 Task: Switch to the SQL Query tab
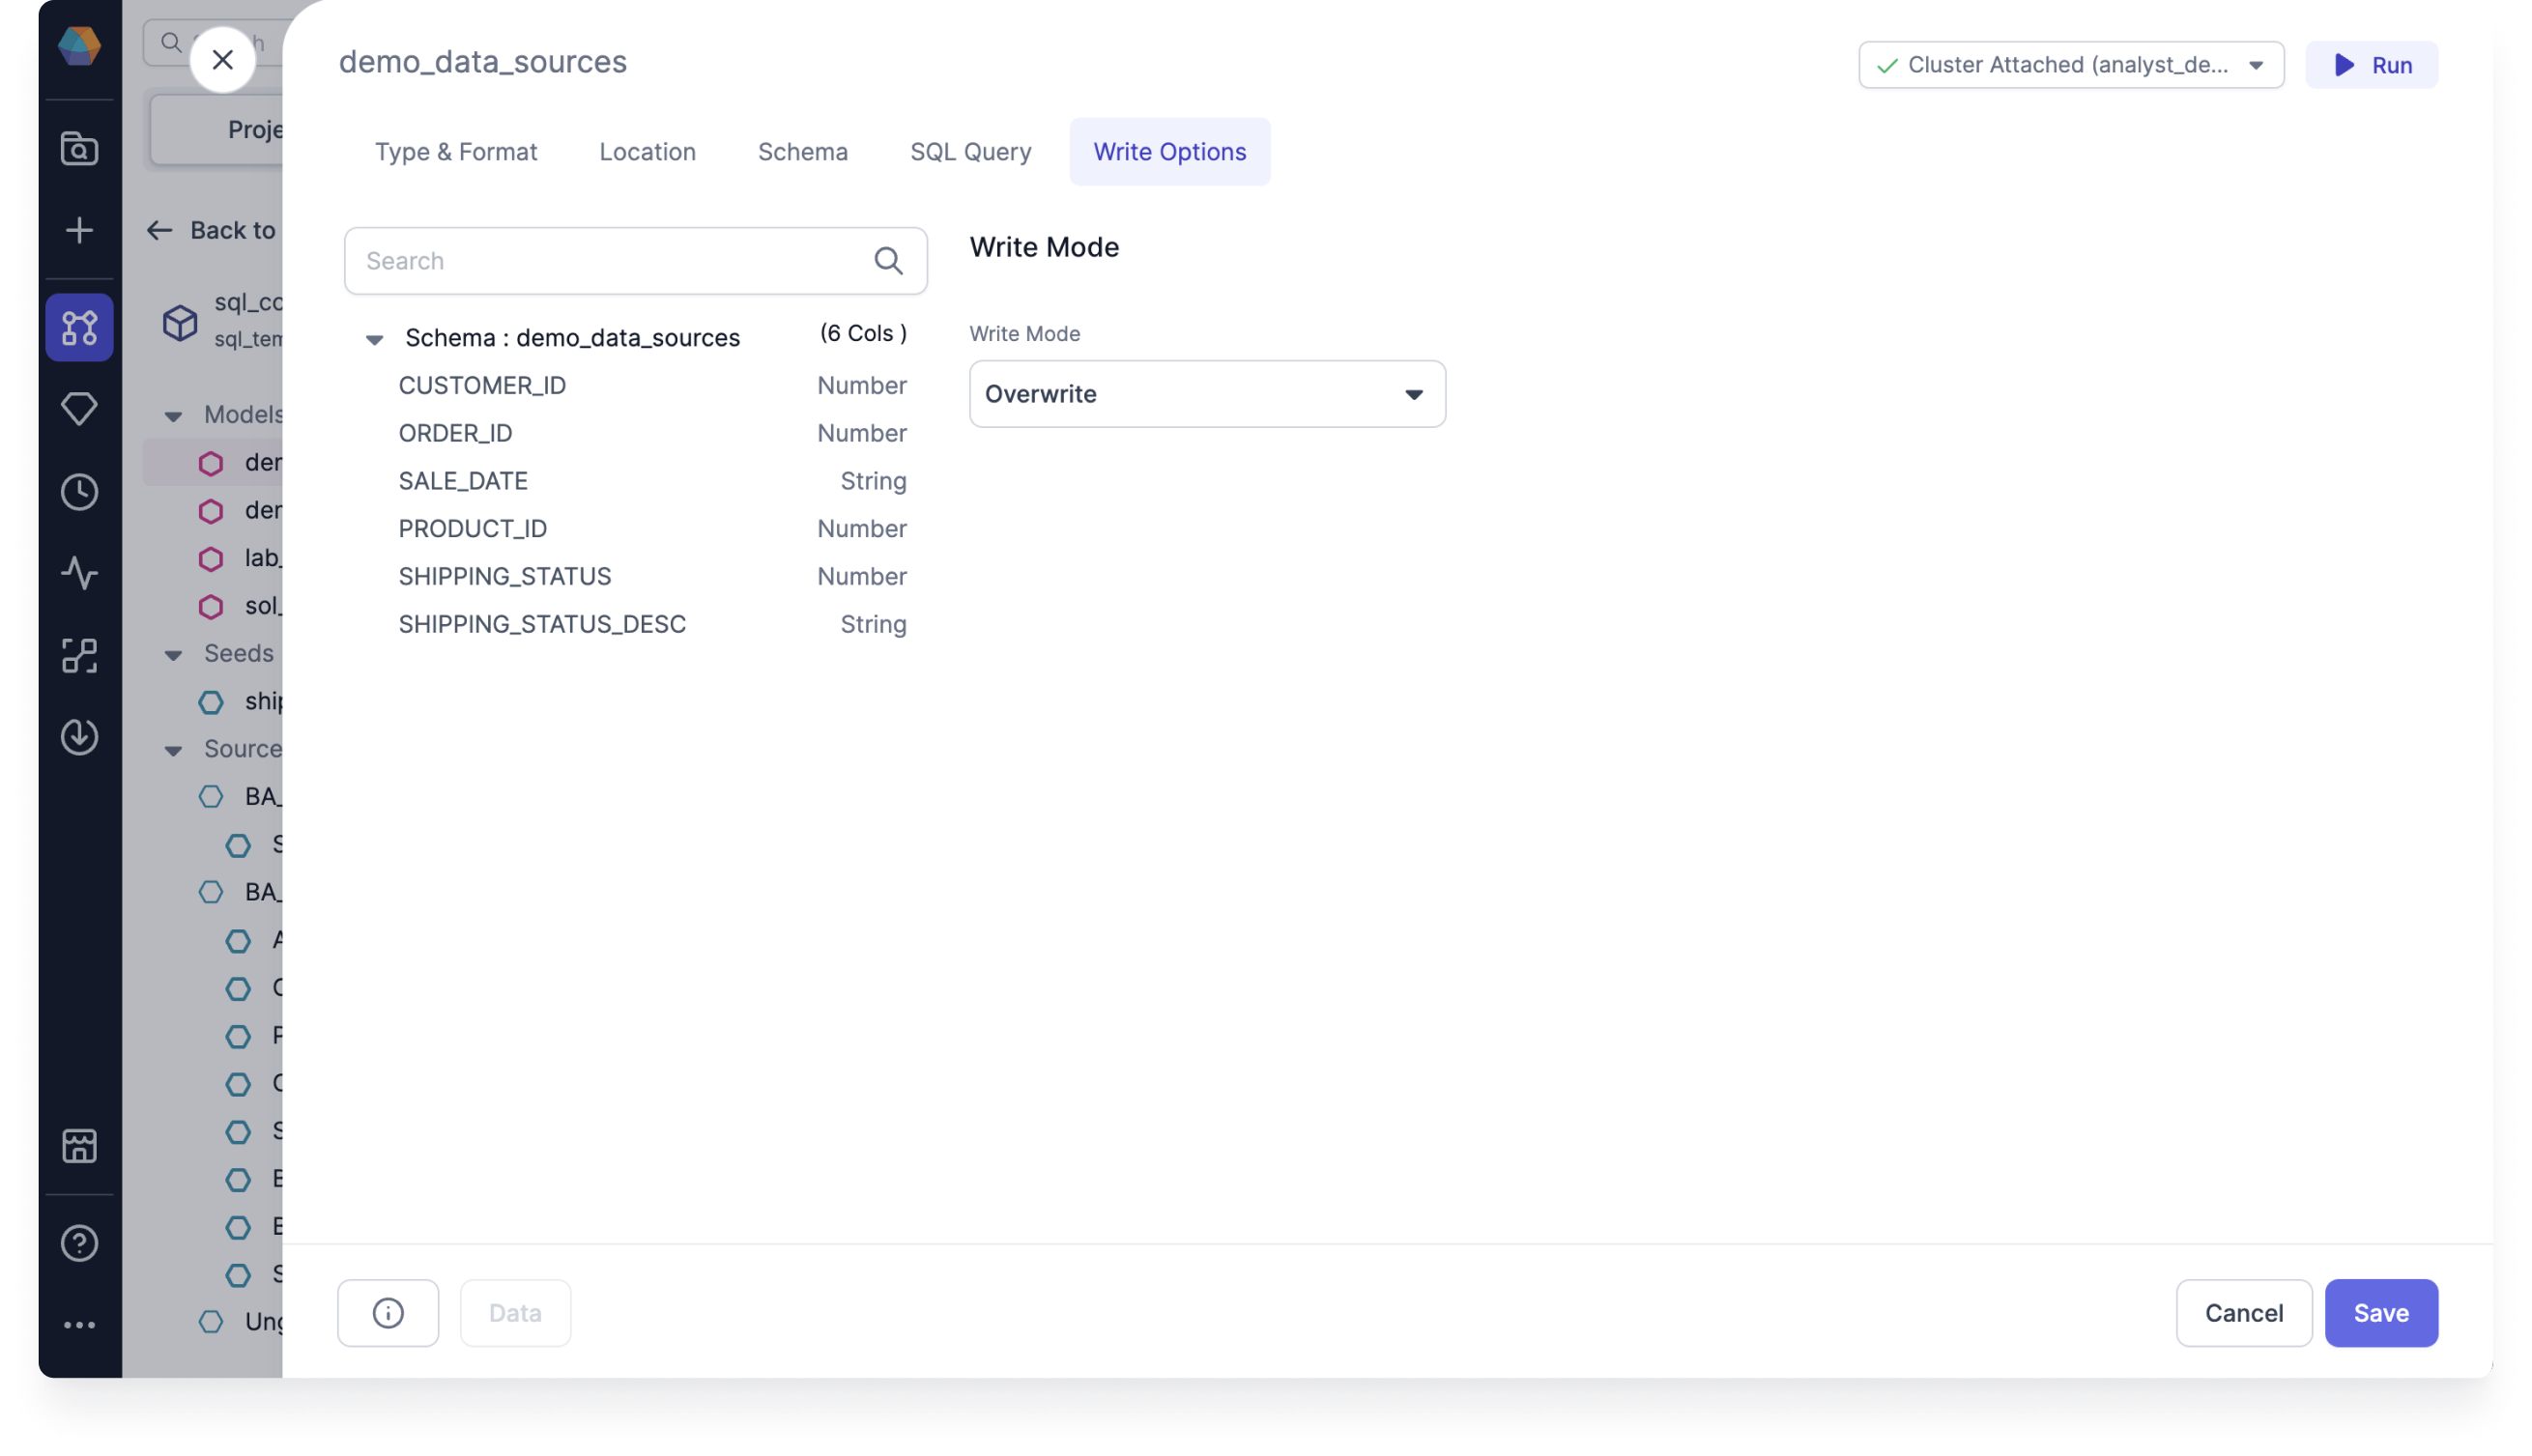point(970,152)
